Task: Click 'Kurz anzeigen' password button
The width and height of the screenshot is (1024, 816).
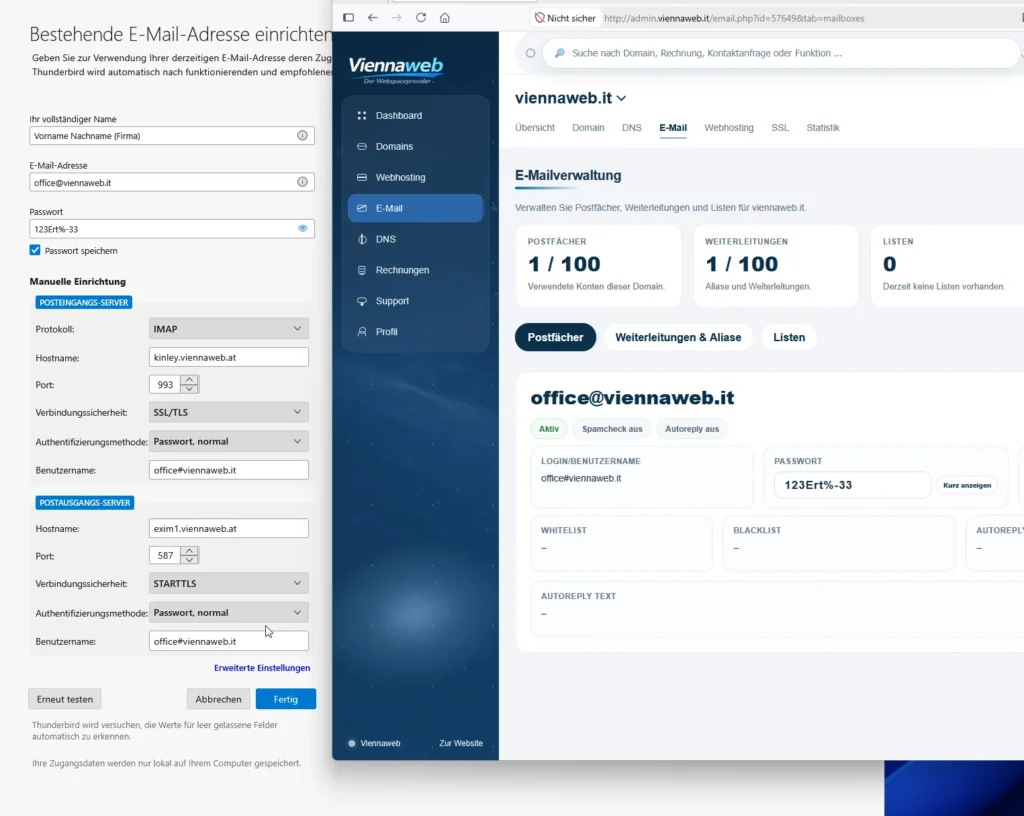Action: 967,485
